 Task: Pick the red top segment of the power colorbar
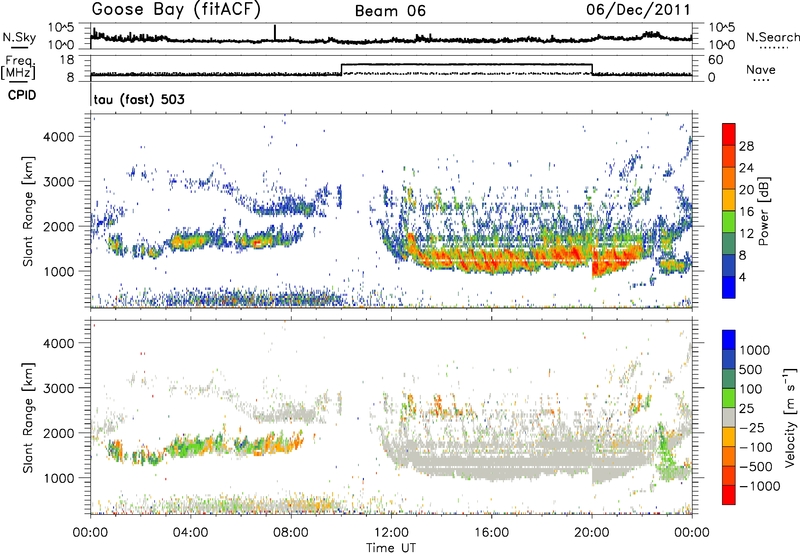click(729, 134)
